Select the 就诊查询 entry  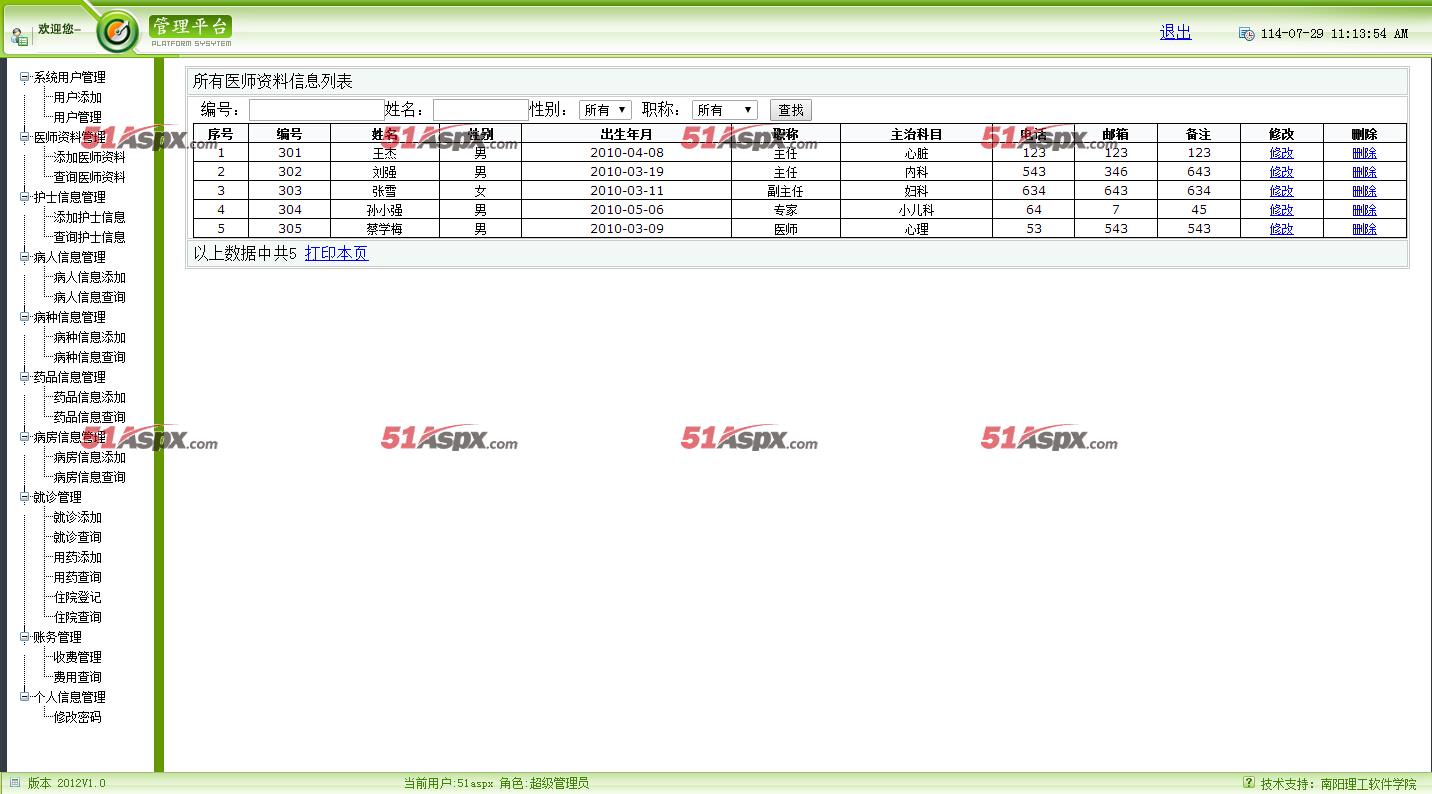[77, 537]
